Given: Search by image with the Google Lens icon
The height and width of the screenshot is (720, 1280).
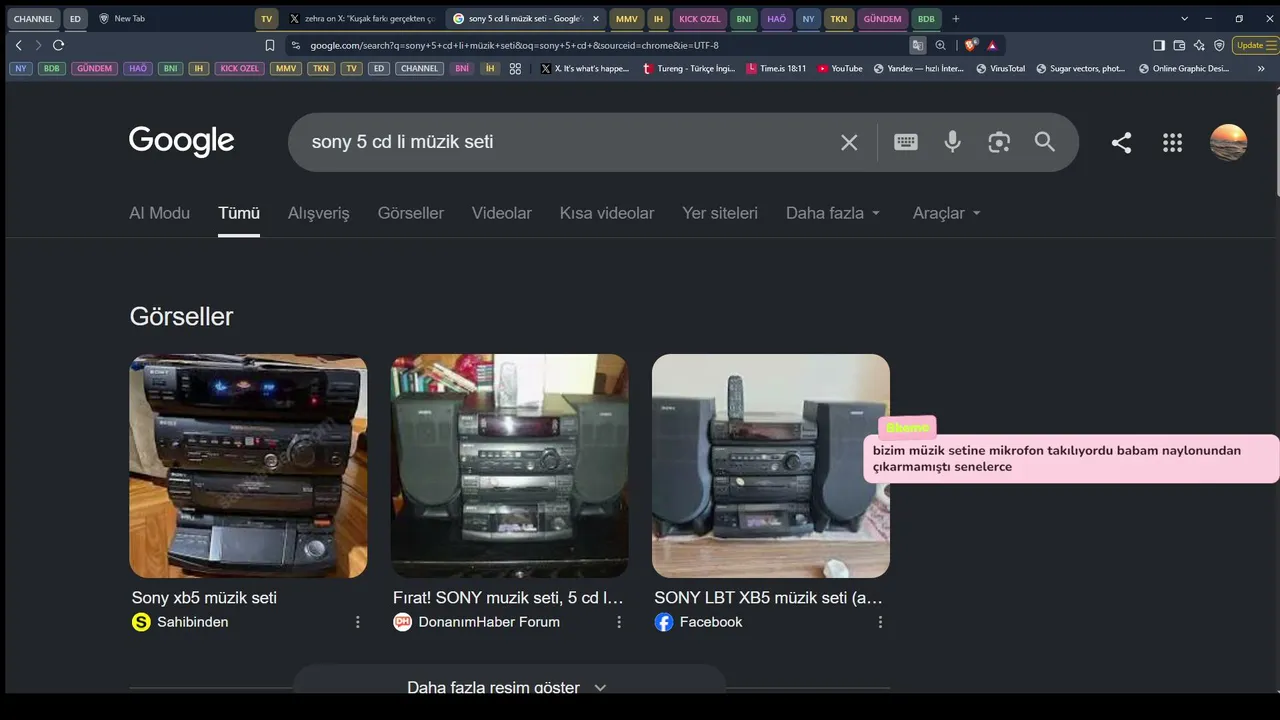Looking at the screenshot, I should pos(999,142).
